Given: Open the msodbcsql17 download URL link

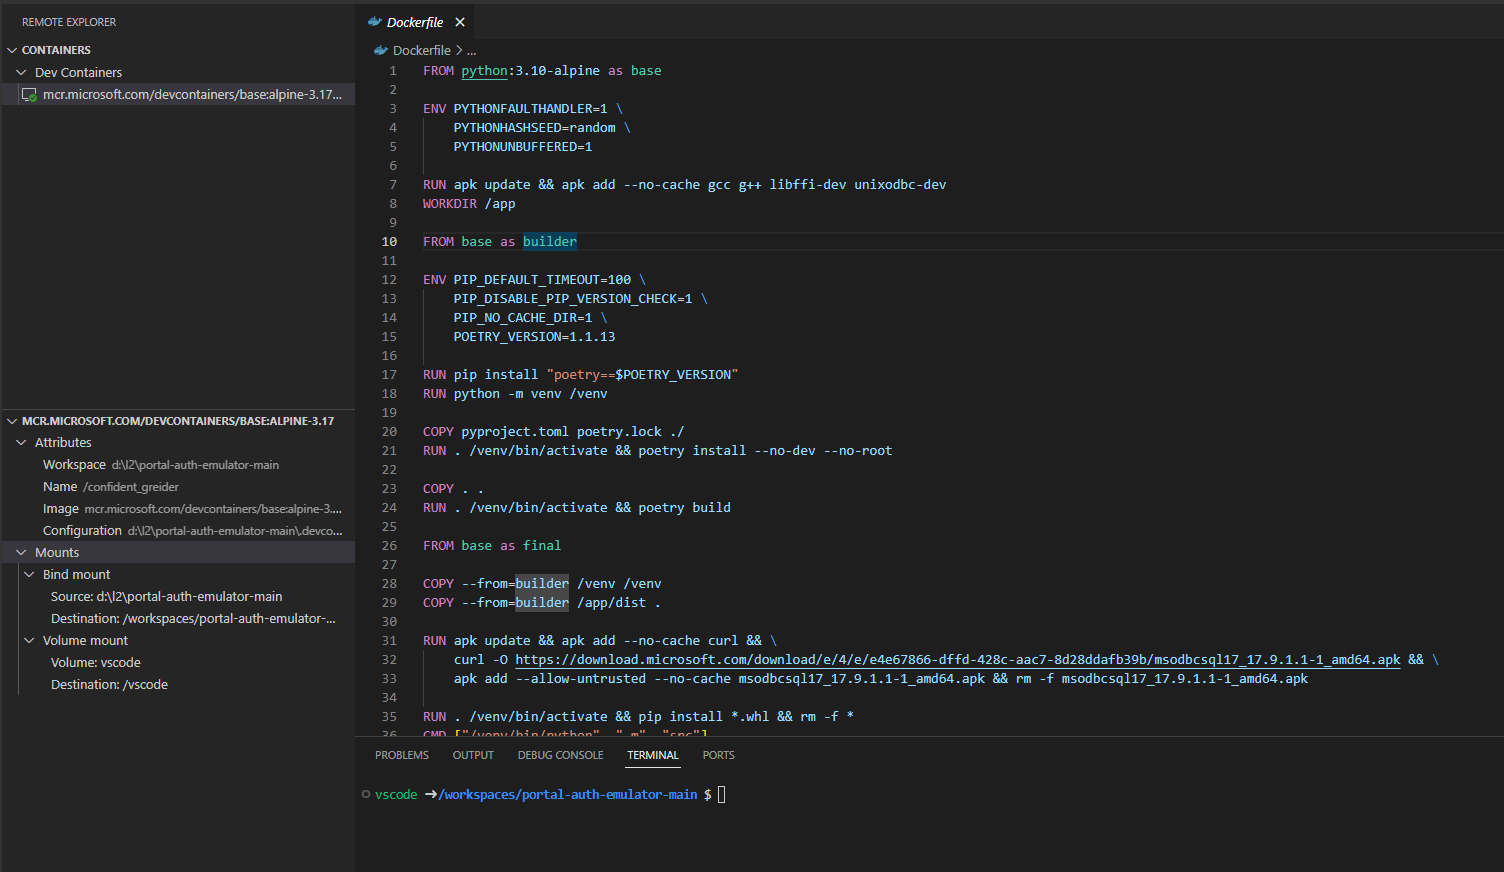Looking at the screenshot, I should [x=957, y=660].
